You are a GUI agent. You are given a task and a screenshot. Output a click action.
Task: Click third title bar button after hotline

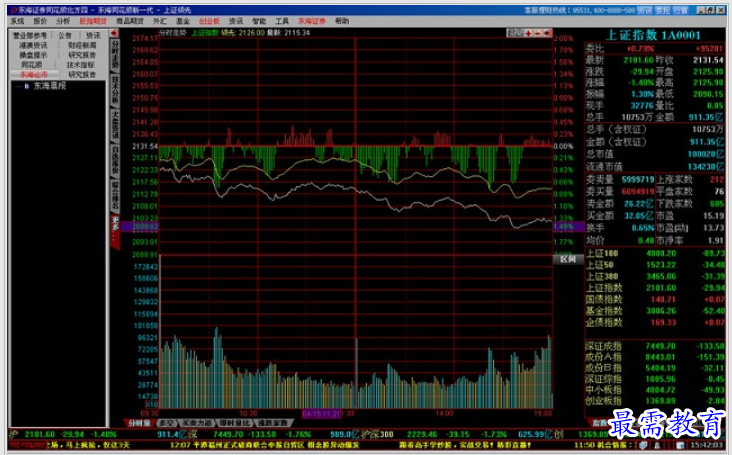click(x=680, y=10)
